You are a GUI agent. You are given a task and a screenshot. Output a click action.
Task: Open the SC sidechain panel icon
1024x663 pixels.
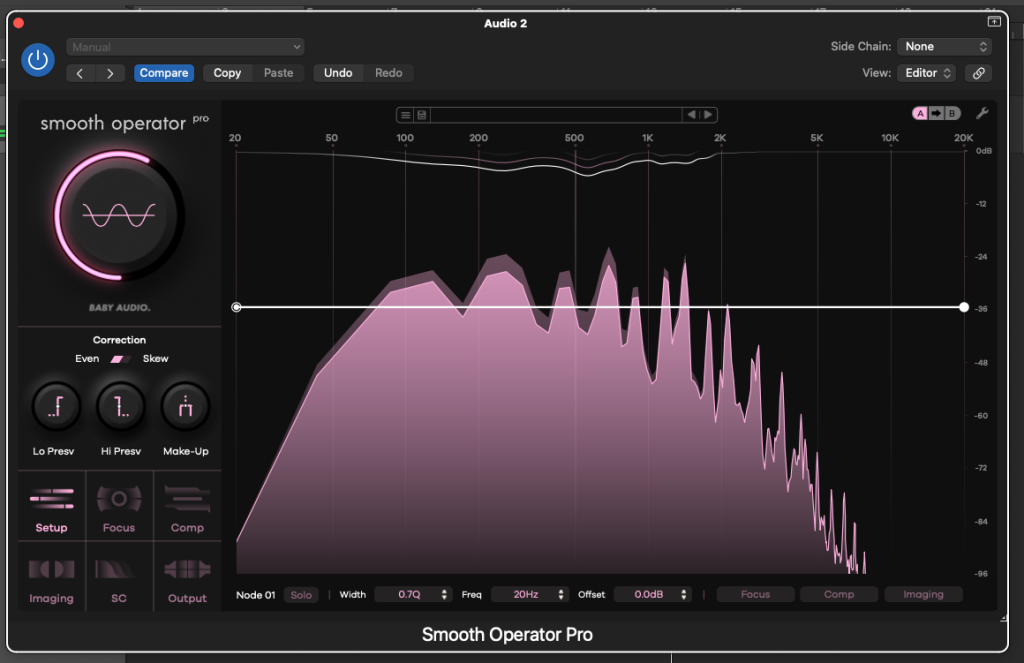tap(118, 578)
